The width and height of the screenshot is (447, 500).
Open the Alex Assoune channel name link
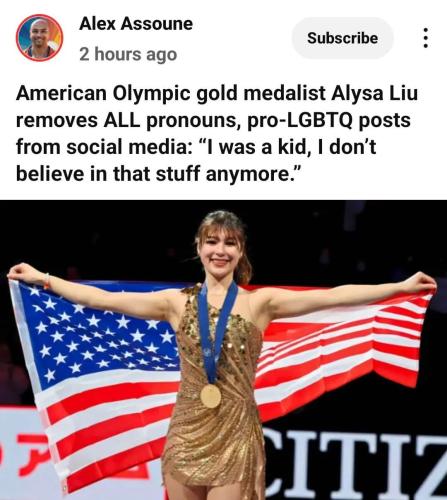click(x=136, y=24)
